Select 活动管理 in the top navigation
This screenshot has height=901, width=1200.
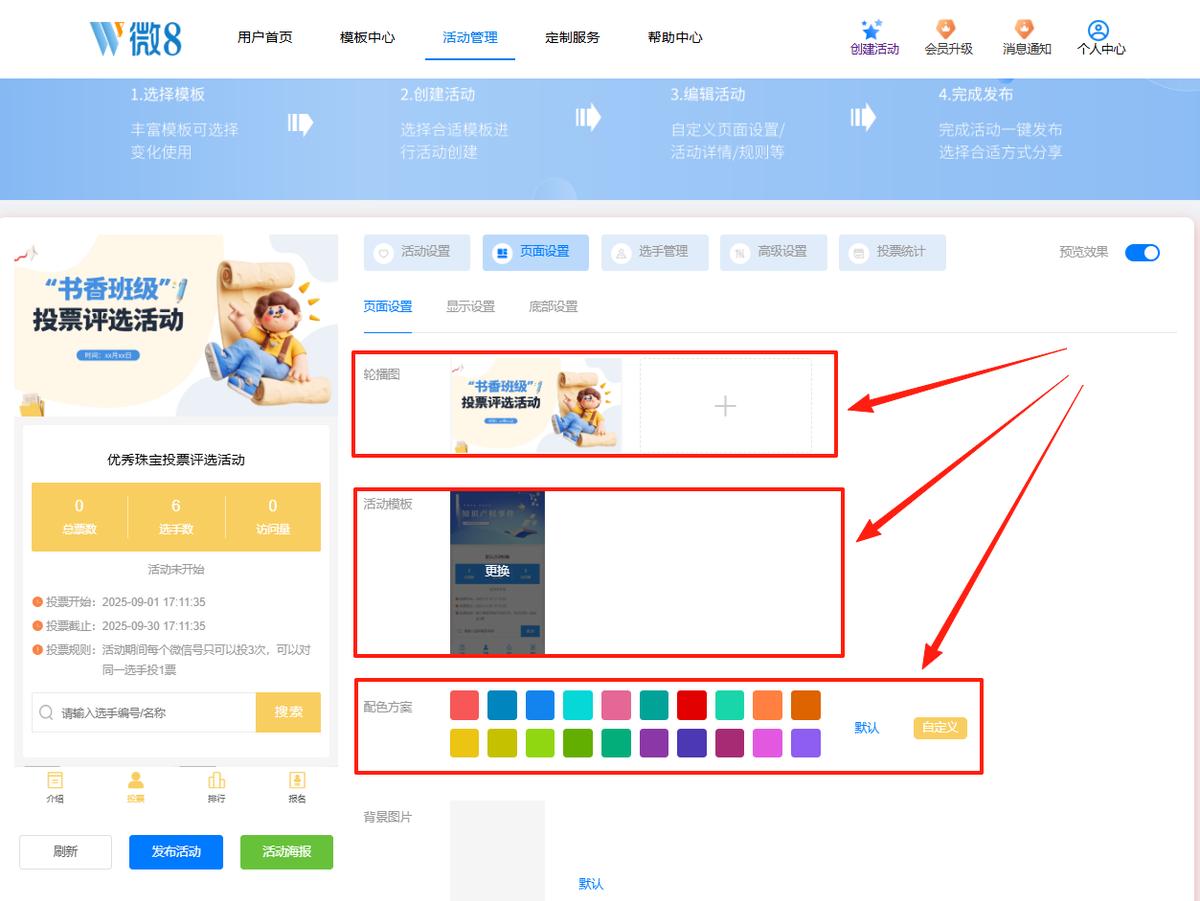[470, 38]
